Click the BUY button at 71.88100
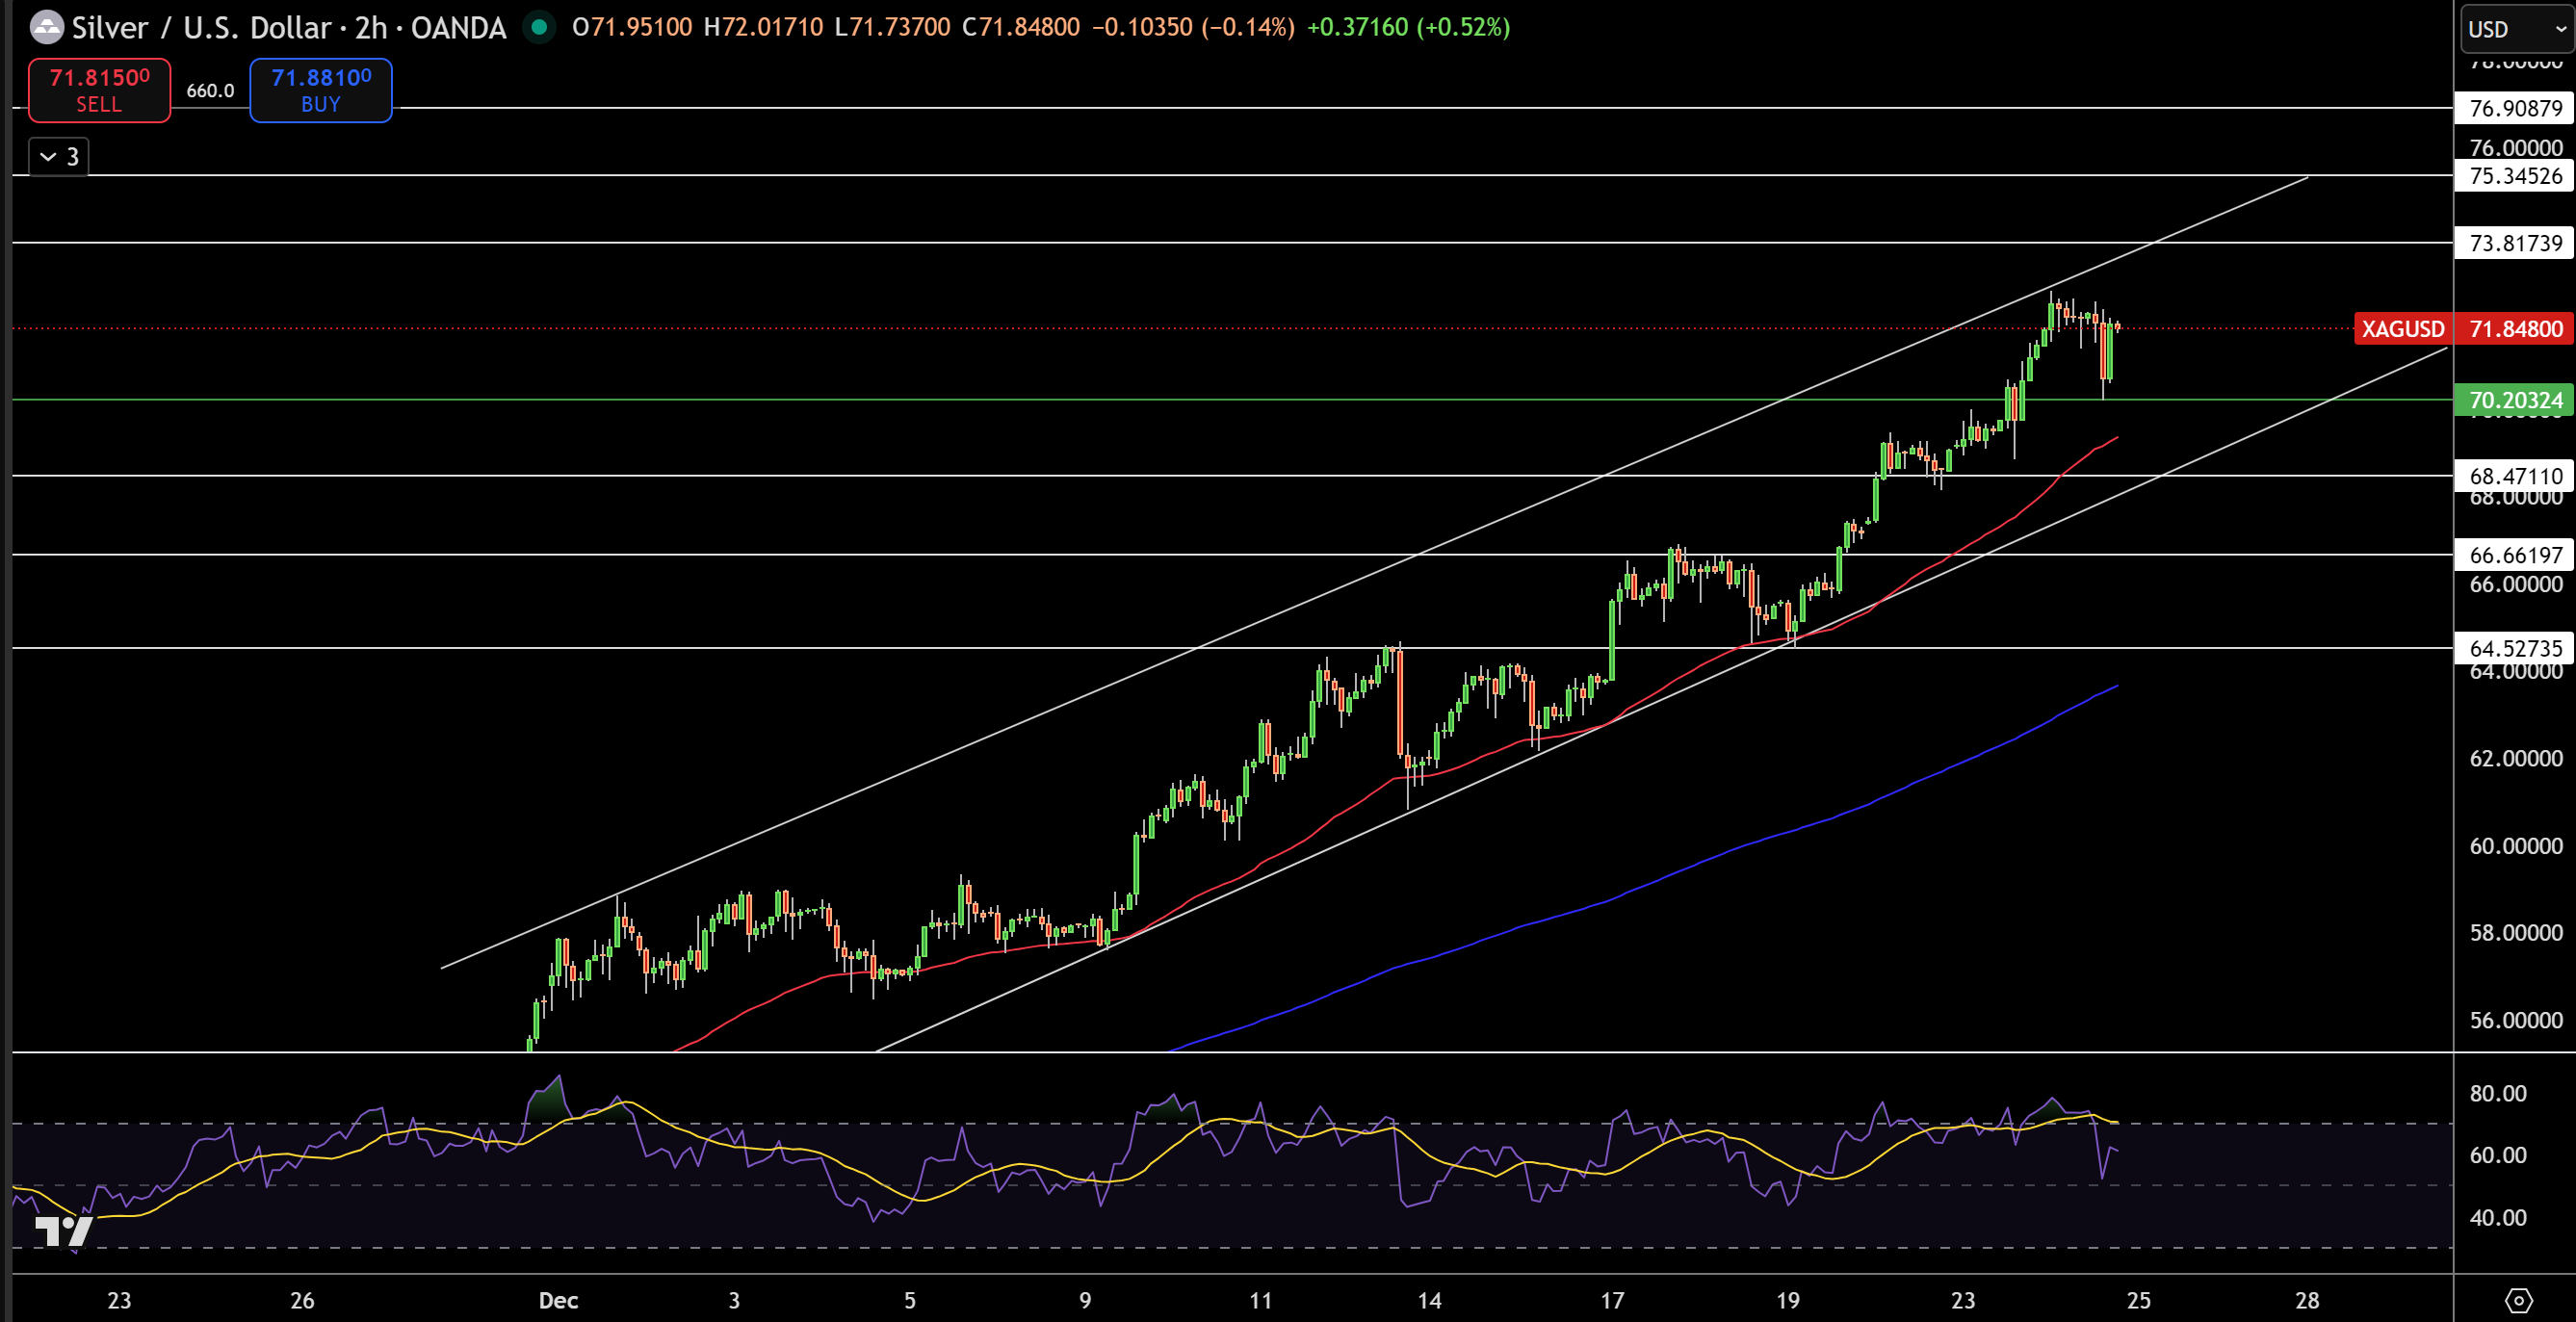Image resolution: width=2576 pixels, height=1322 pixels. tap(321, 90)
